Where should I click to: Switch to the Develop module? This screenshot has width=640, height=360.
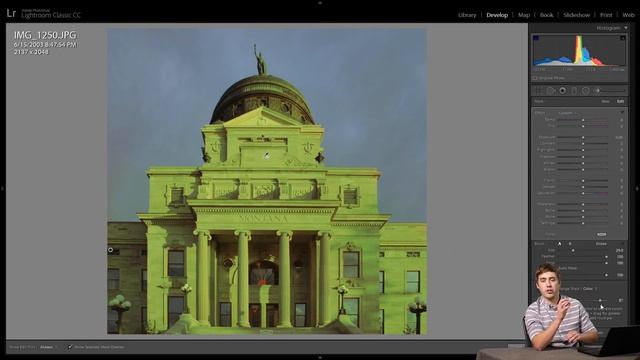497,15
